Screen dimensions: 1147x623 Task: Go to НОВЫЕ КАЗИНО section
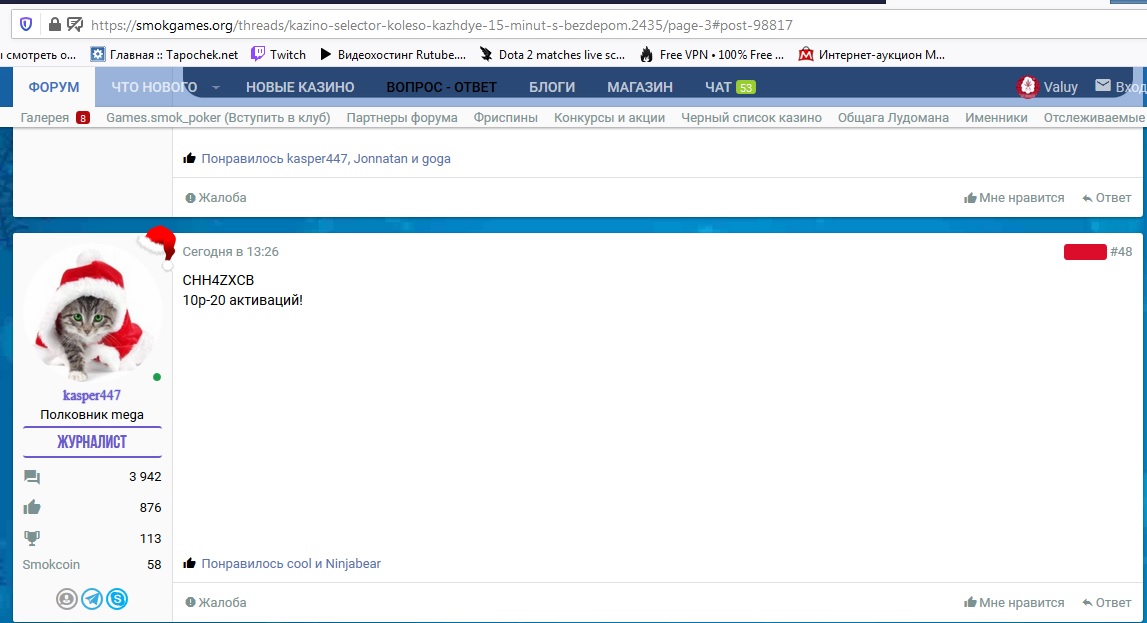point(300,87)
